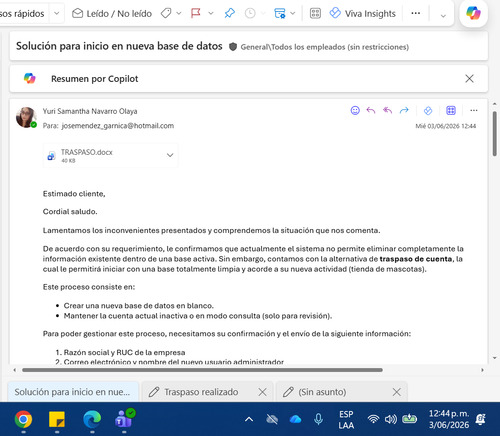The height and width of the screenshot is (436, 500).
Task: Open the battery tray icon
Action: pos(409,419)
